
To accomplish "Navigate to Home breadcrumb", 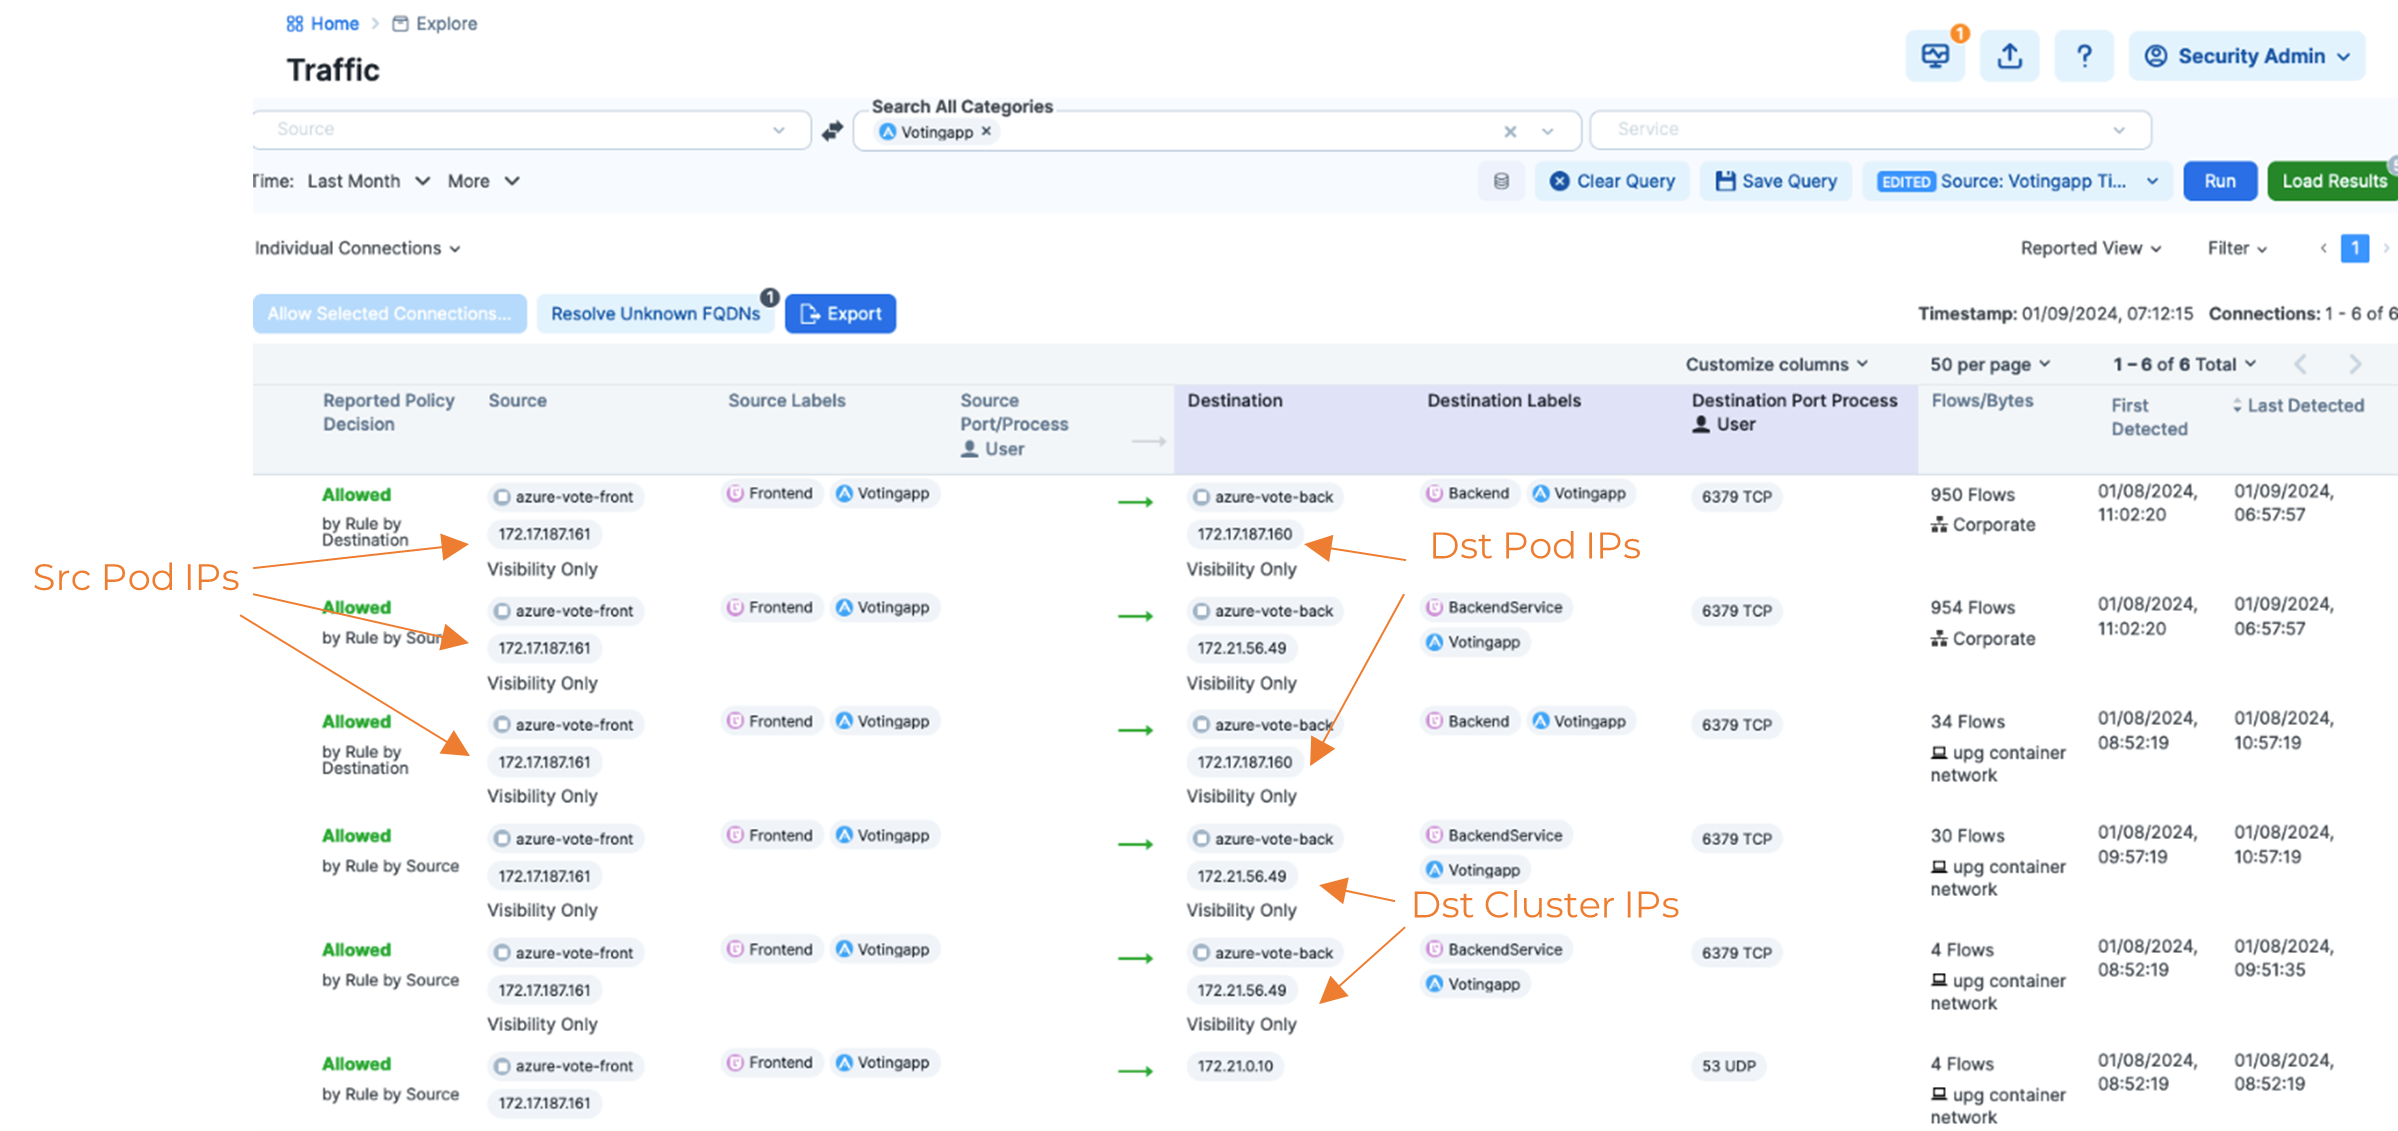I will point(333,23).
